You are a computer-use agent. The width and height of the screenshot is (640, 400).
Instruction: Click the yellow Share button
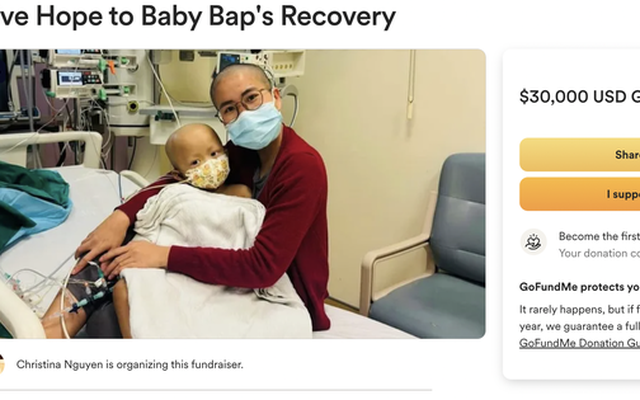[580, 155]
